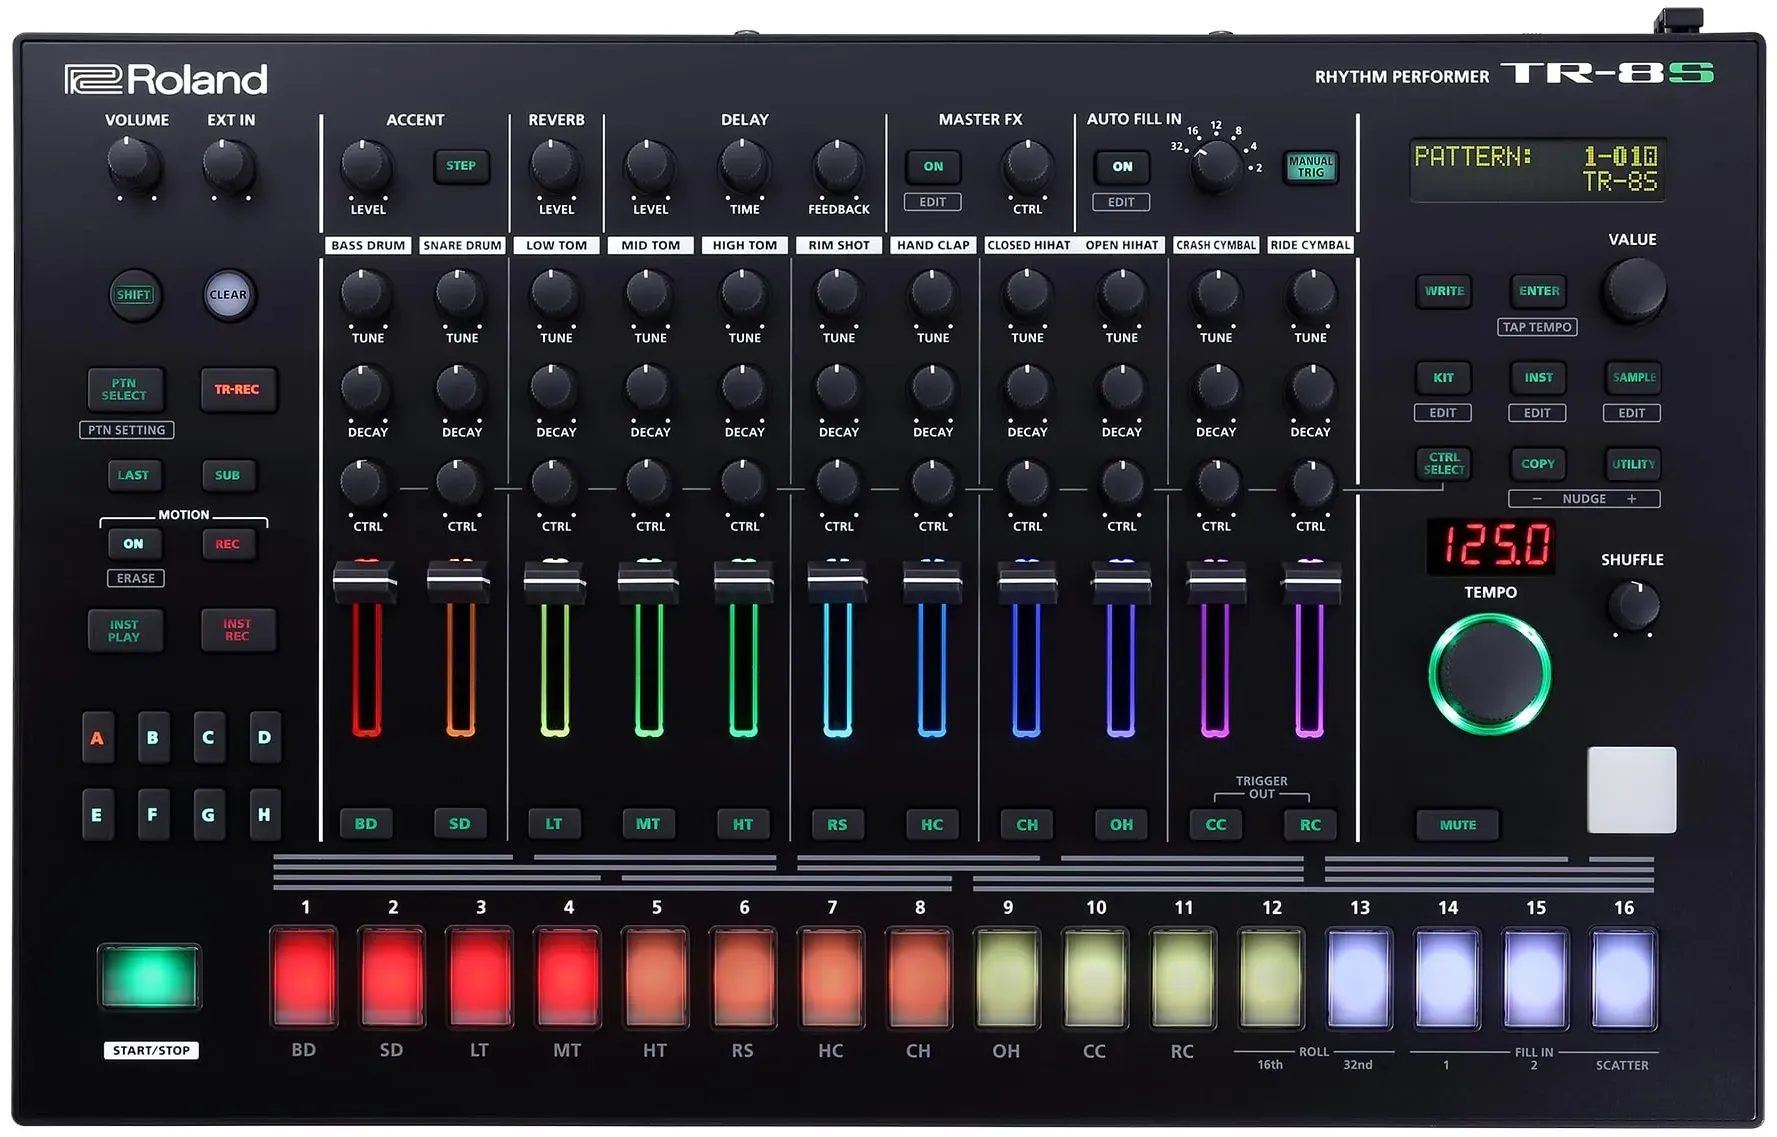Hold the SHIFT round button
The width and height of the screenshot is (1777, 1137).
pyautogui.click(x=134, y=295)
